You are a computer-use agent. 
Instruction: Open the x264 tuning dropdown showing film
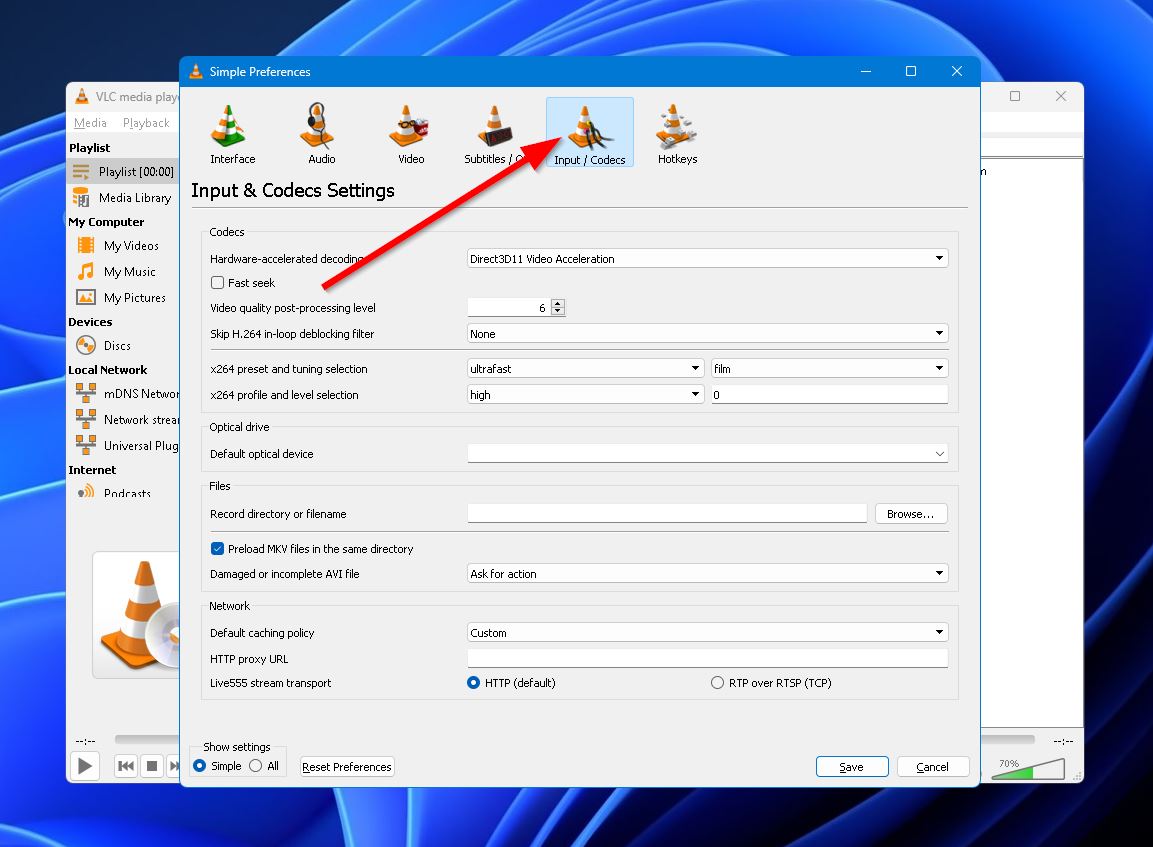point(829,368)
